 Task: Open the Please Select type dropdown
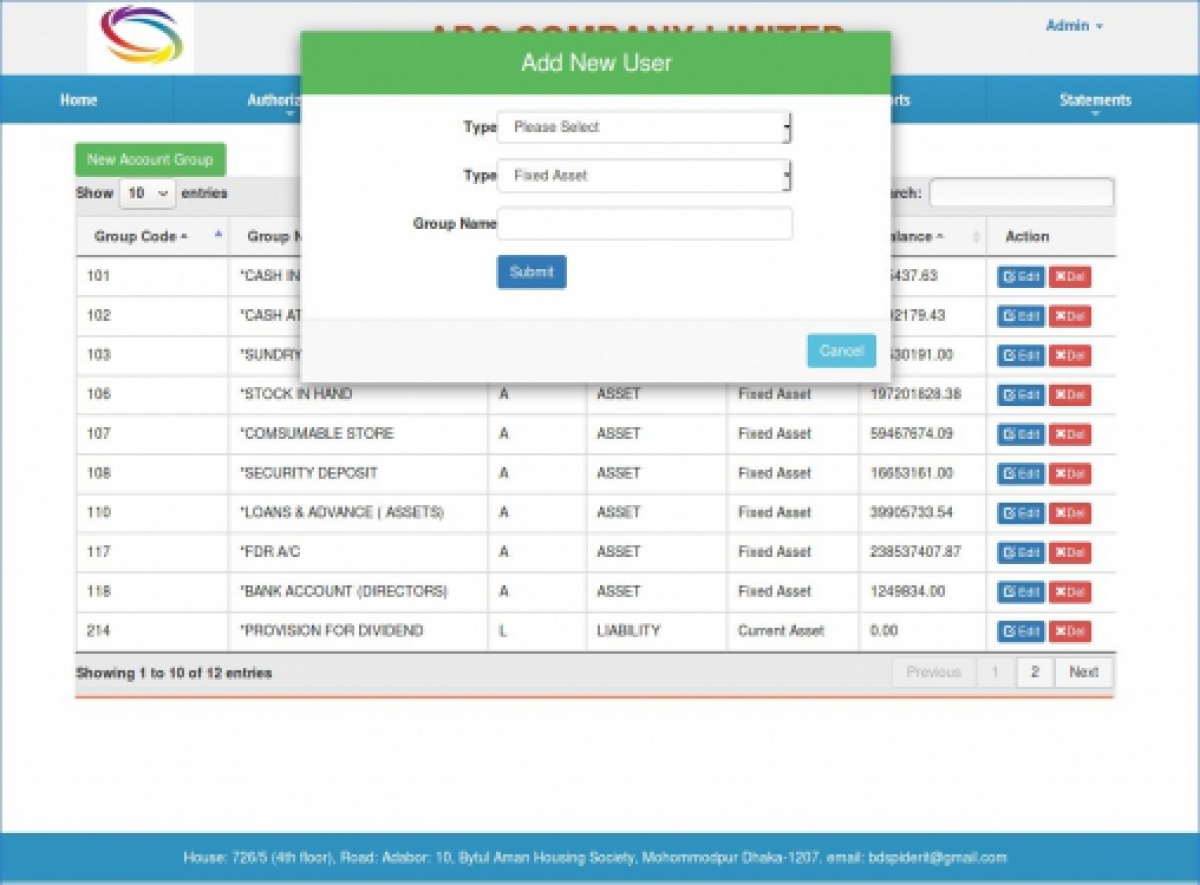pos(644,127)
